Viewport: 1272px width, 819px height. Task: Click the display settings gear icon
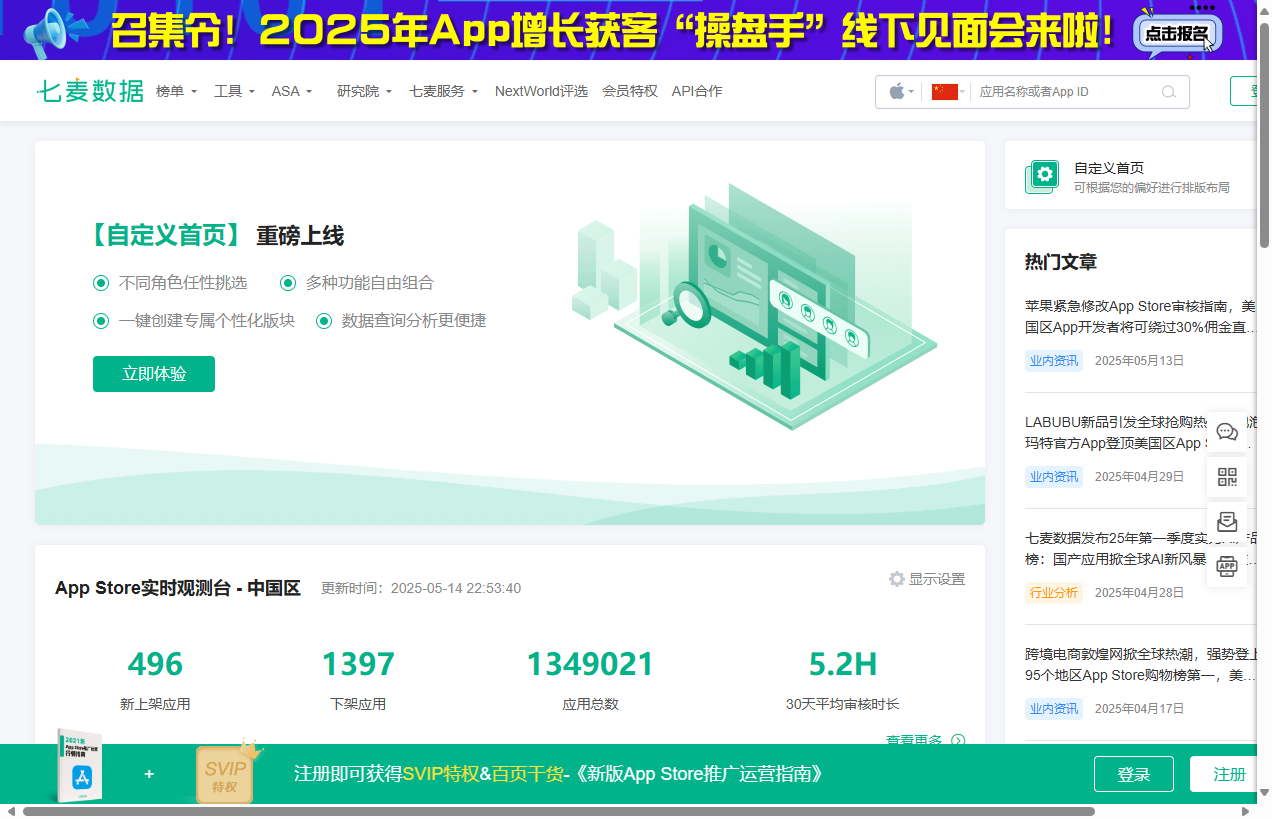click(897, 579)
